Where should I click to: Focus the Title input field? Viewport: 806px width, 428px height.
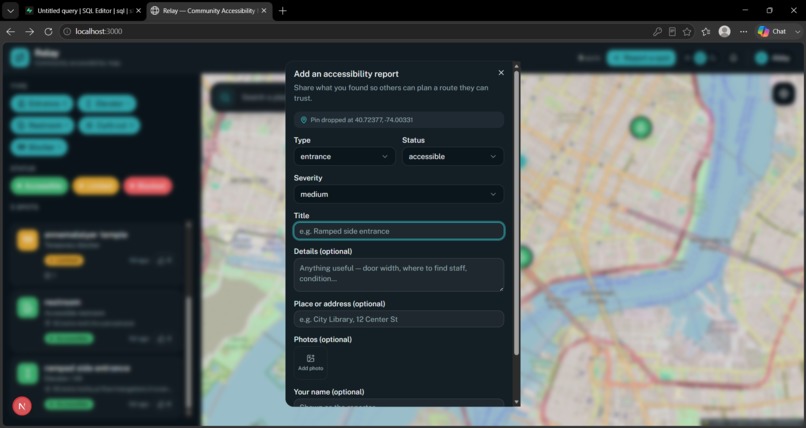pos(398,231)
